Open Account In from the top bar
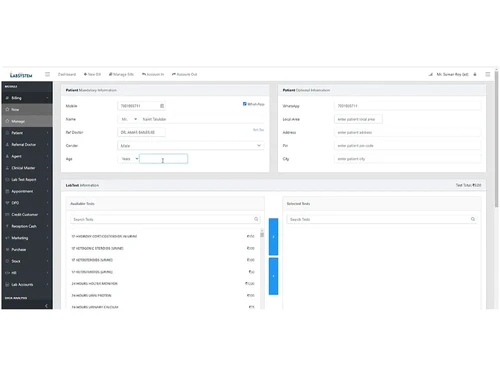The image size is (500, 375). [x=153, y=74]
